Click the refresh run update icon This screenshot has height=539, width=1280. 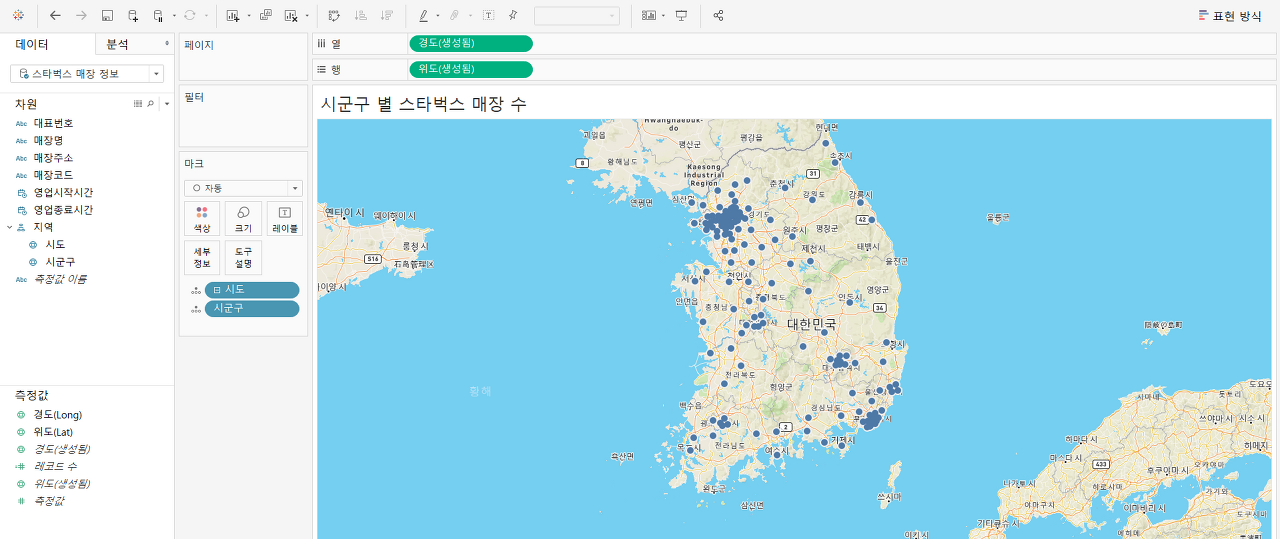189,16
